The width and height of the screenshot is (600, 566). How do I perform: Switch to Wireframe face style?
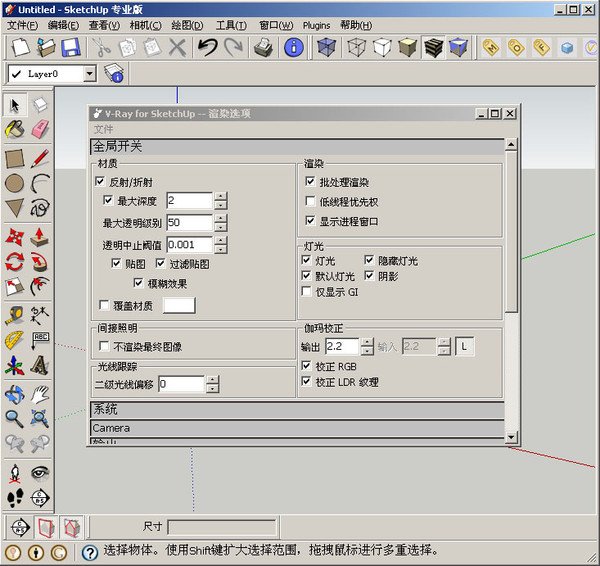click(x=357, y=48)
